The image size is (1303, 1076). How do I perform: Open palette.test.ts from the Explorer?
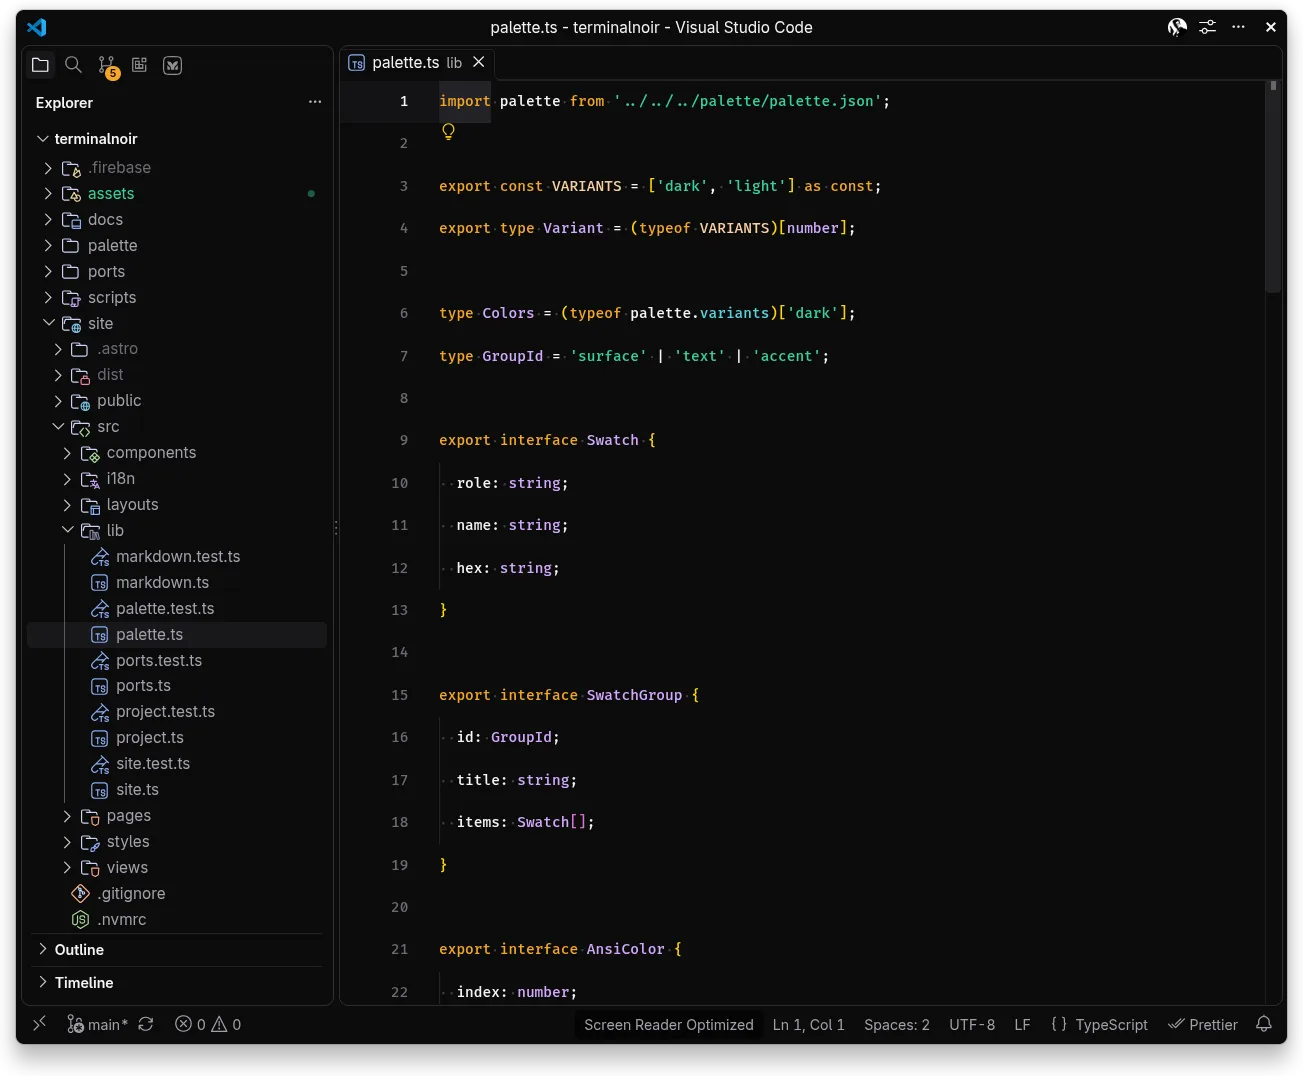(177, 609)
